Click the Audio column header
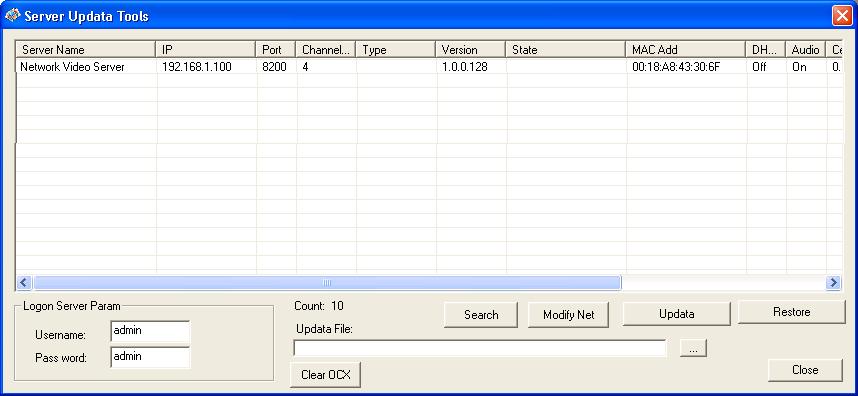This screenshot has height=396, width=858. click(805, 50)
